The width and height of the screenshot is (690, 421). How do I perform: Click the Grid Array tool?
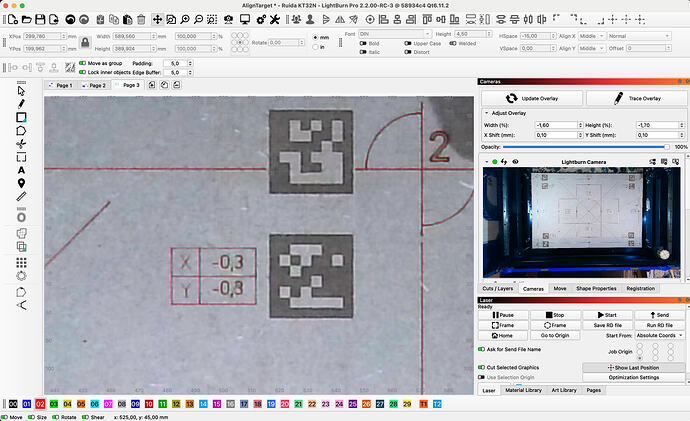pos(21,263)
